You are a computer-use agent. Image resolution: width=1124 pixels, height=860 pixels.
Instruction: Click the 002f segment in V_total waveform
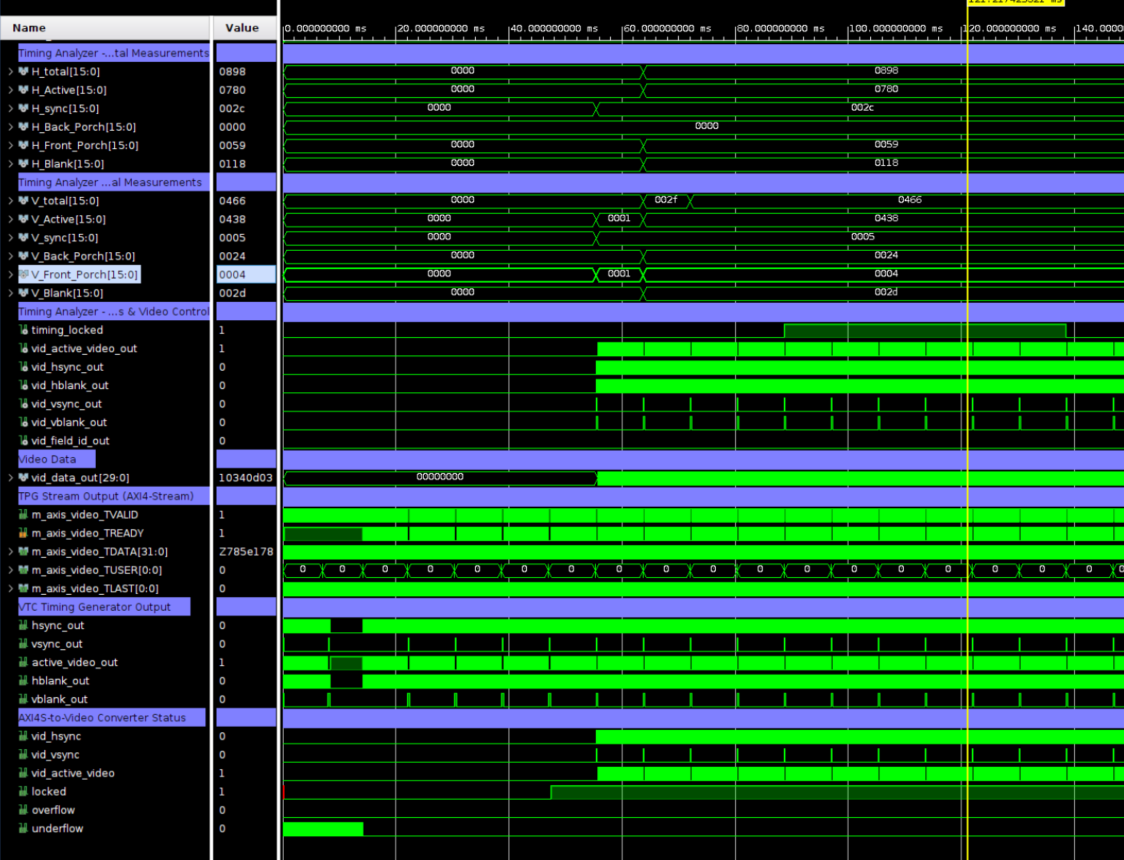coord(666,200)
